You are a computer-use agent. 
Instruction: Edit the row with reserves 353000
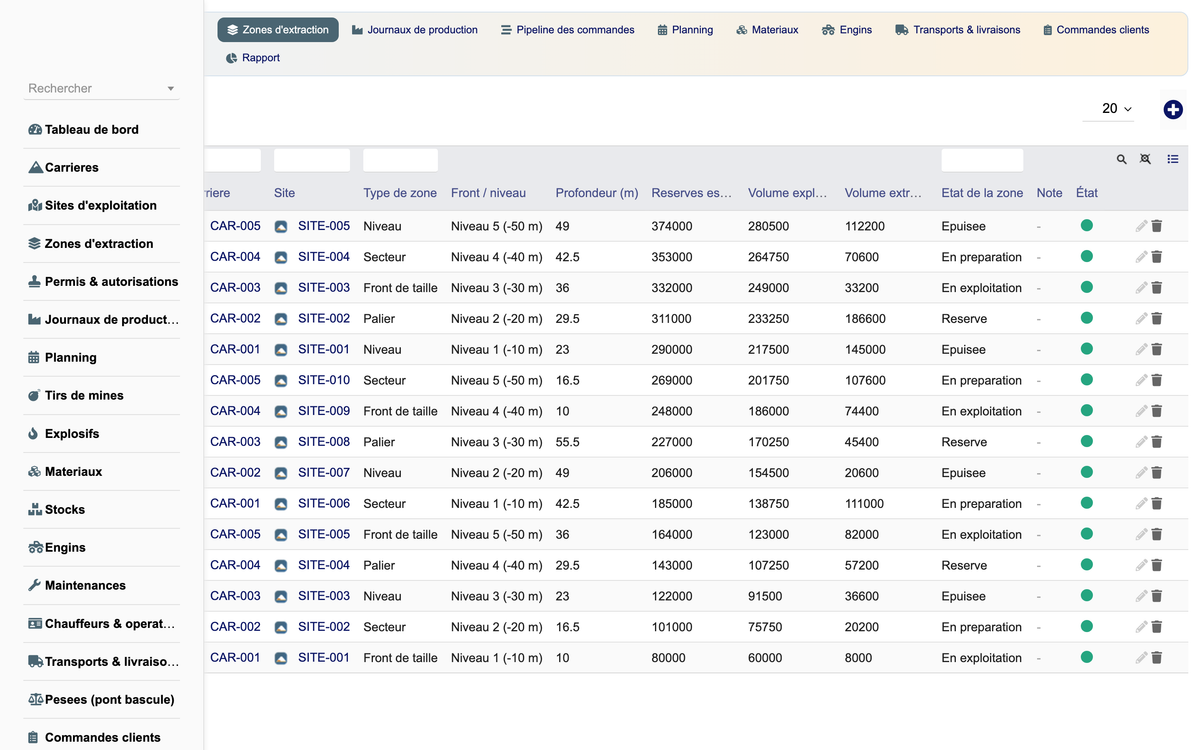tap(1141, 257)
